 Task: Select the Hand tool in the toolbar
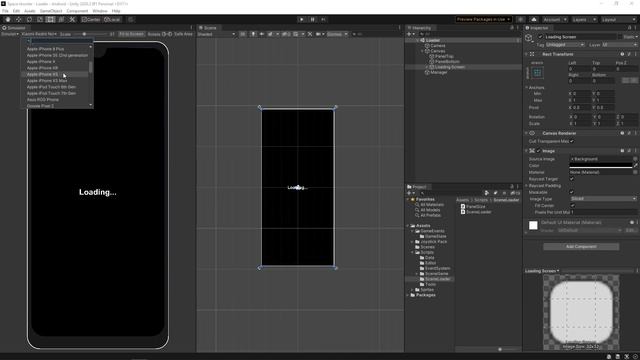tap(8, 20)
